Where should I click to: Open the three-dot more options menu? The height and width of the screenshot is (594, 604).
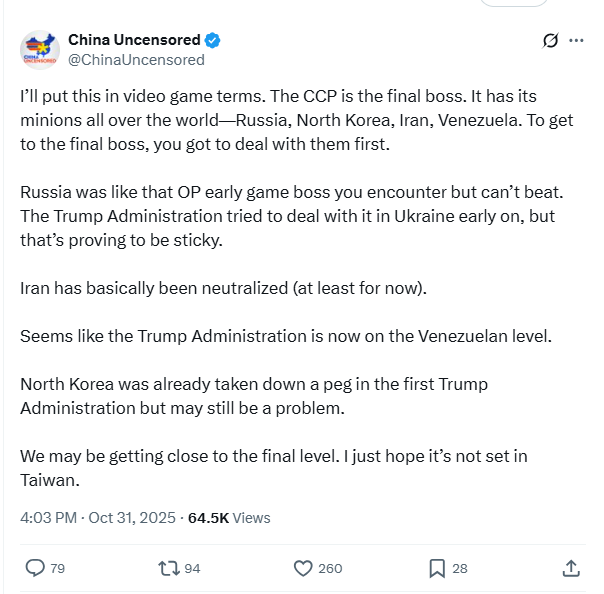click(576, 41)
